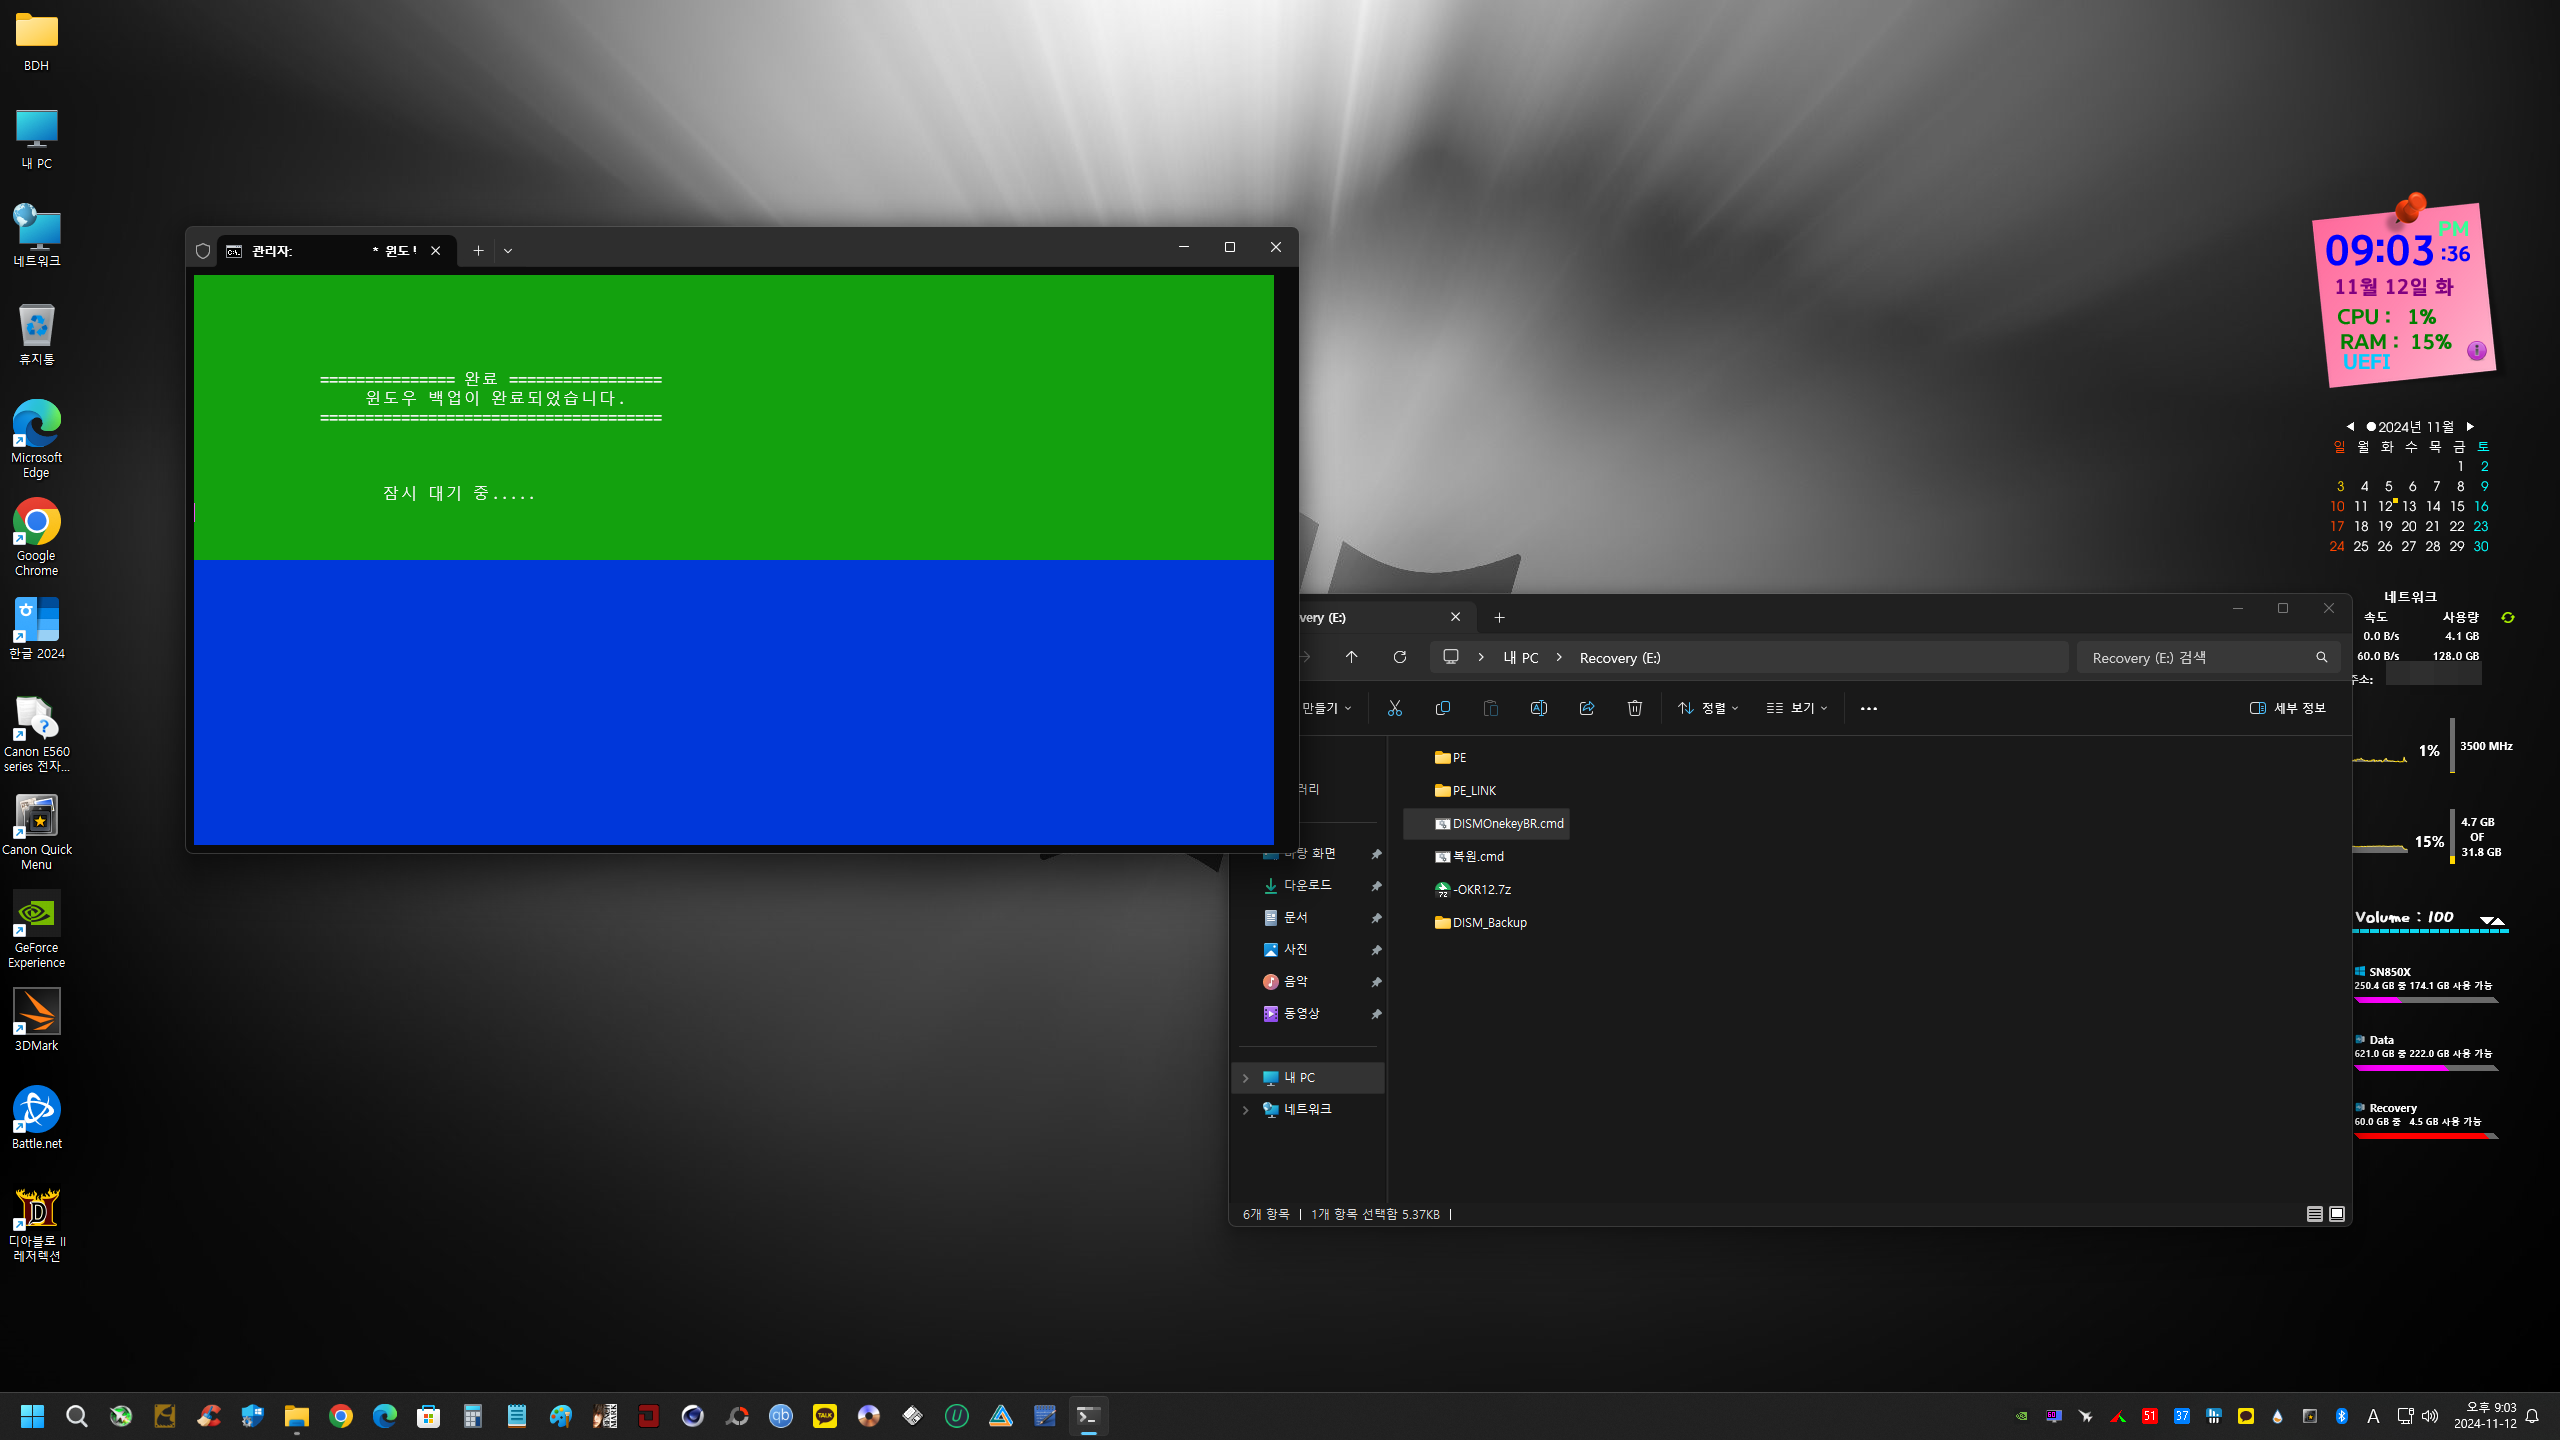2560x1440 pixels.
Task: Open the three-dot See more menu in File Explorer
Action: [x=1868, y=708]
